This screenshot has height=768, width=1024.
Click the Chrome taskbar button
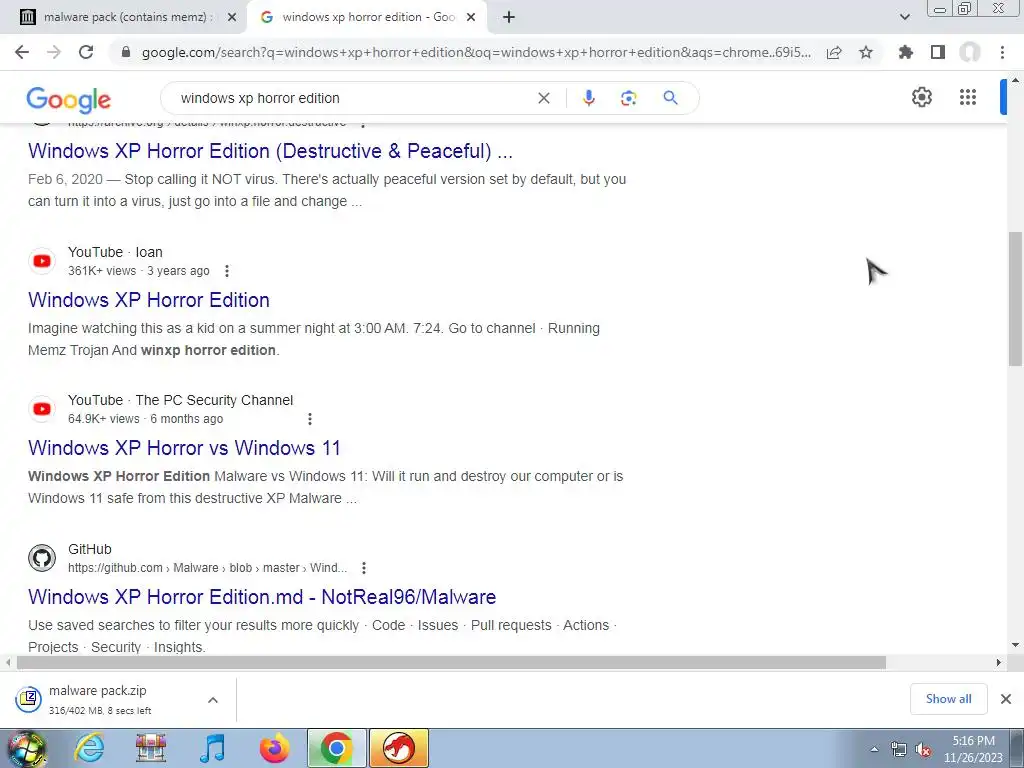coord(336,748)
